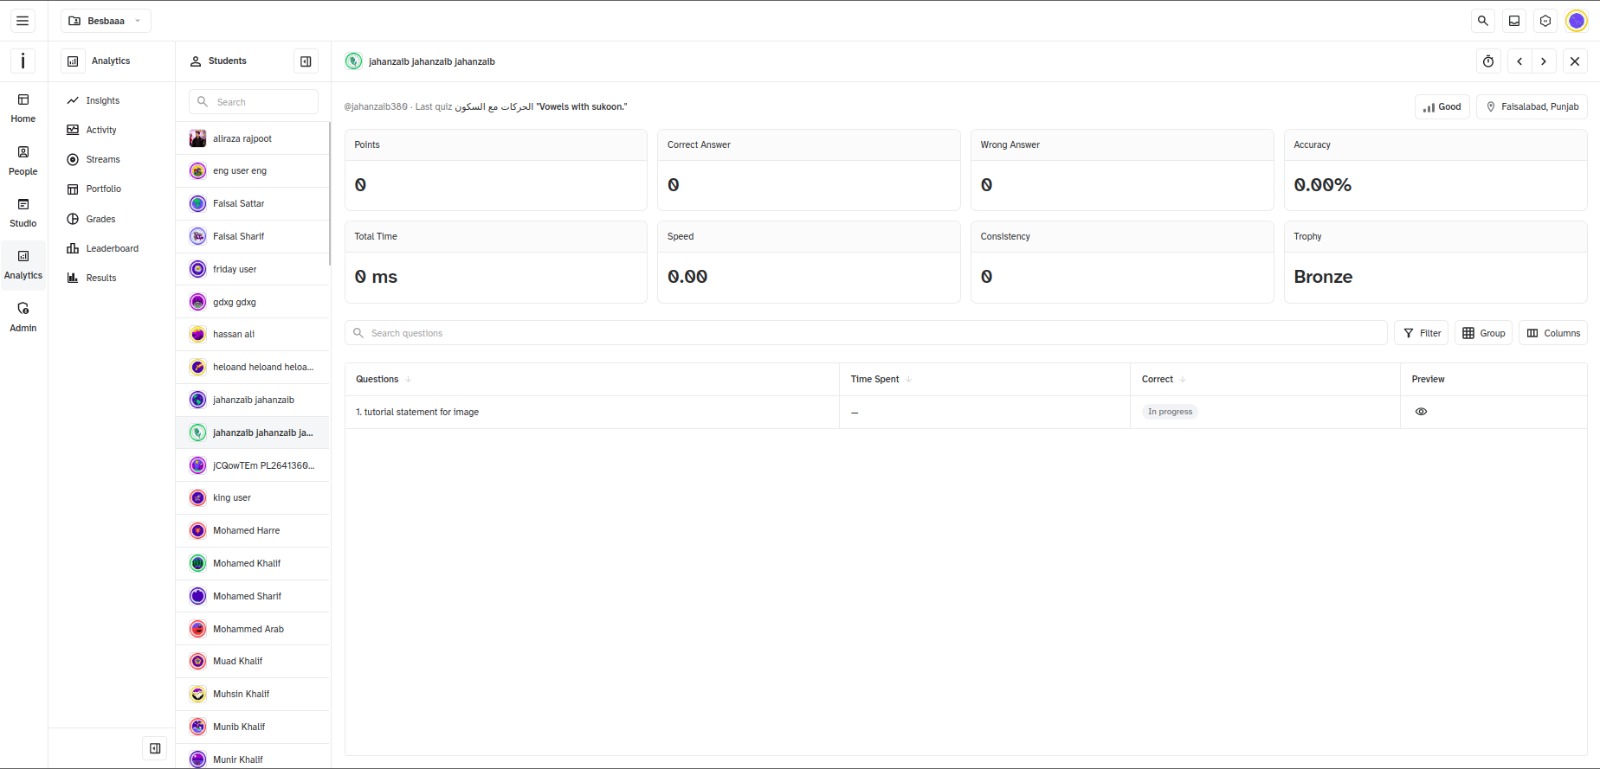
Task: Select student hassan ali
Action: pyautogui.click(x=253, y=334)
